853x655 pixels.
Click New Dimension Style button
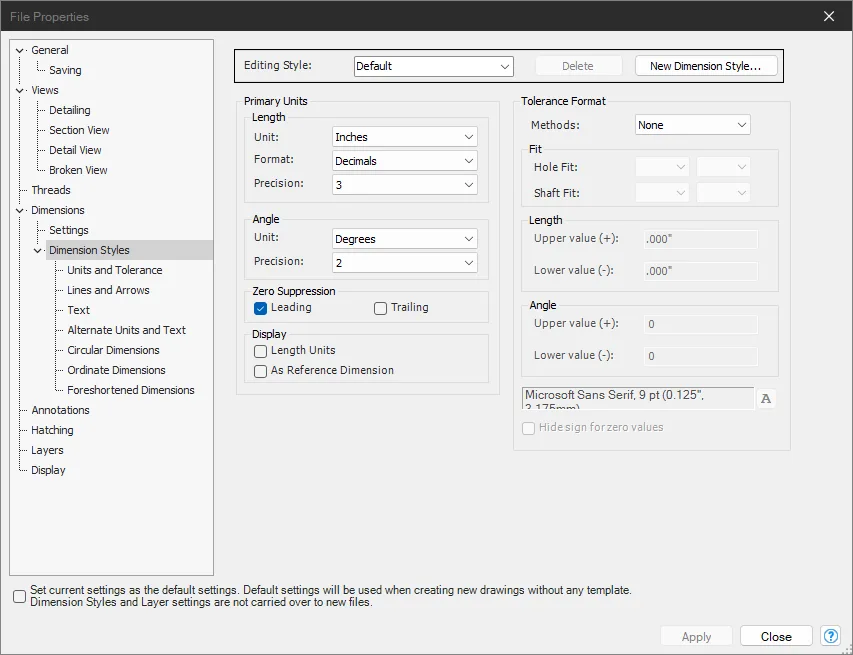click(x=706, y=66)
